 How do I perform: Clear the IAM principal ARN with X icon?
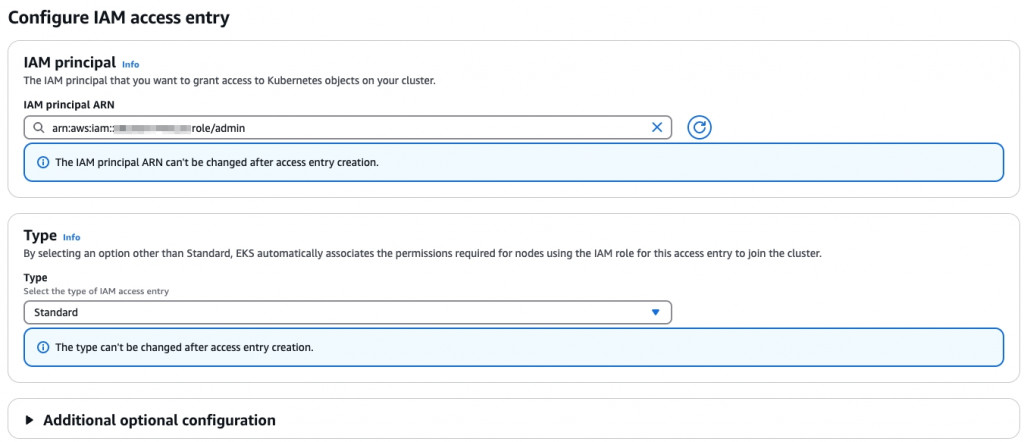[x=657, y=127]
